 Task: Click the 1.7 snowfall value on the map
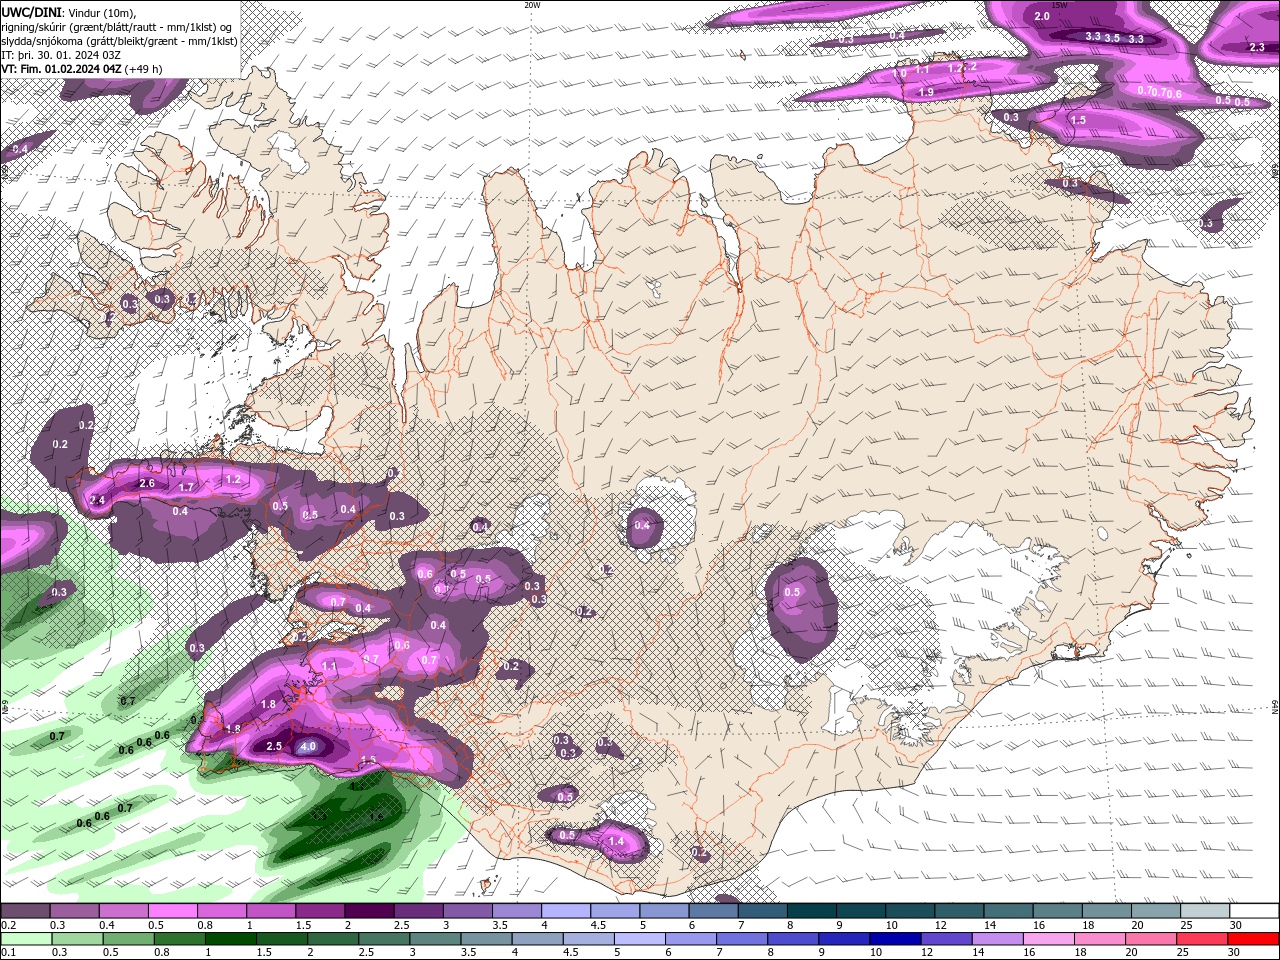click(x=186, y=488)
